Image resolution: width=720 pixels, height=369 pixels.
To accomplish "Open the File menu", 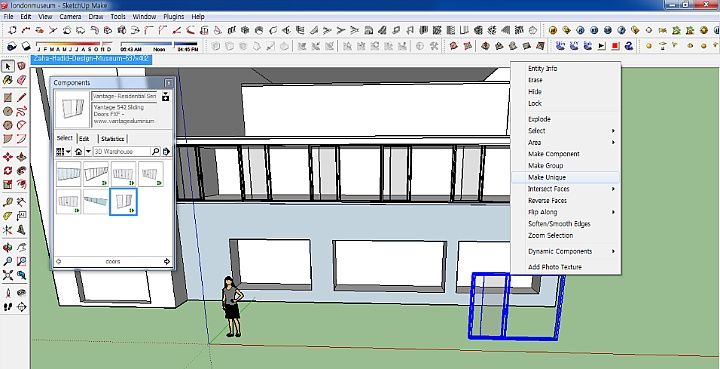I will 8,17.
